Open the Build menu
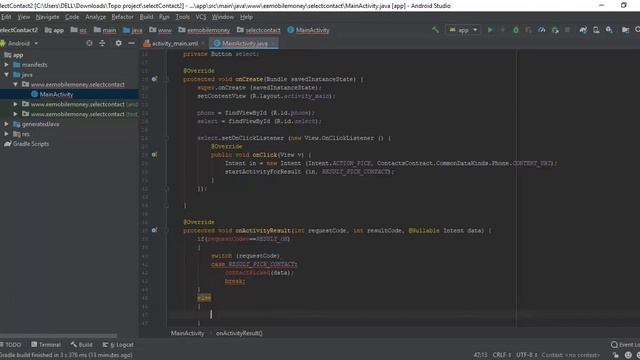Screen dimensions: 640x360 (x=146, y=17)
